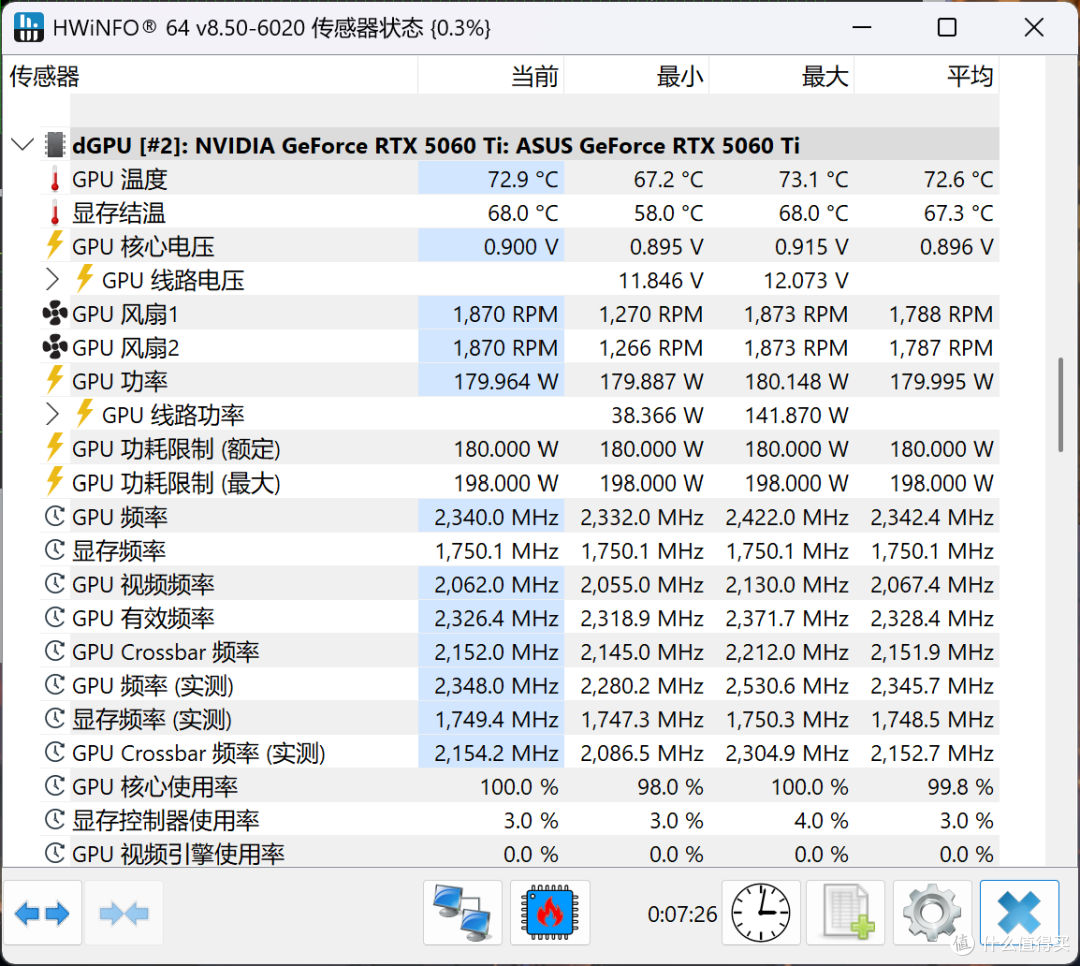Click the lightning icon beside GPU 功耗限制 (最大)
The width and height of the screenshot is (1080, 966).
(55, 482)
